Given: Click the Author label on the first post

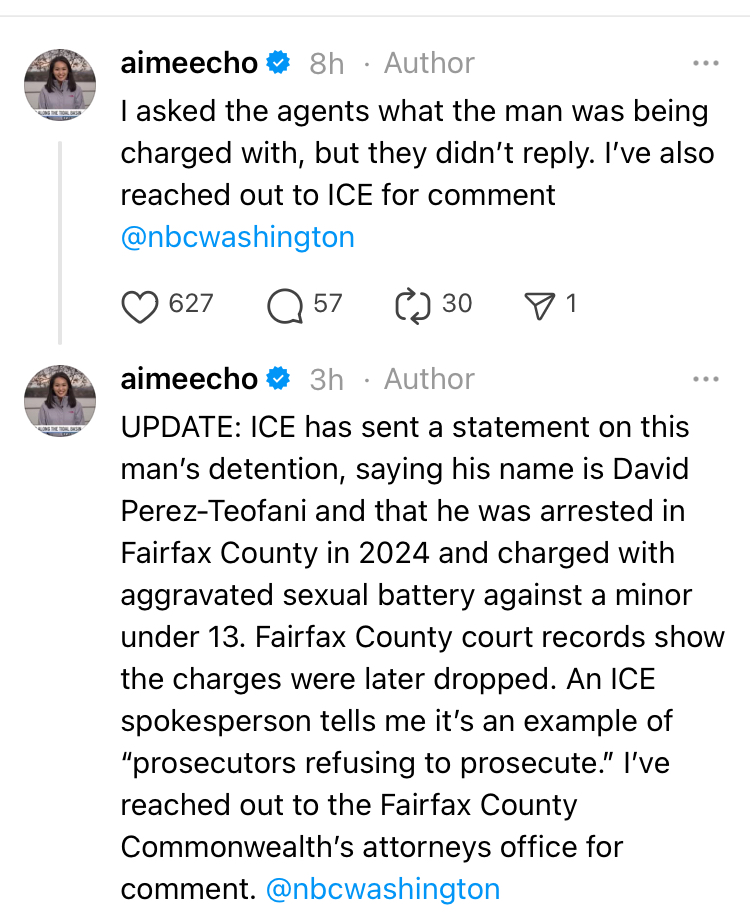Looking at the screenshot, I should (x=429, y=64).
